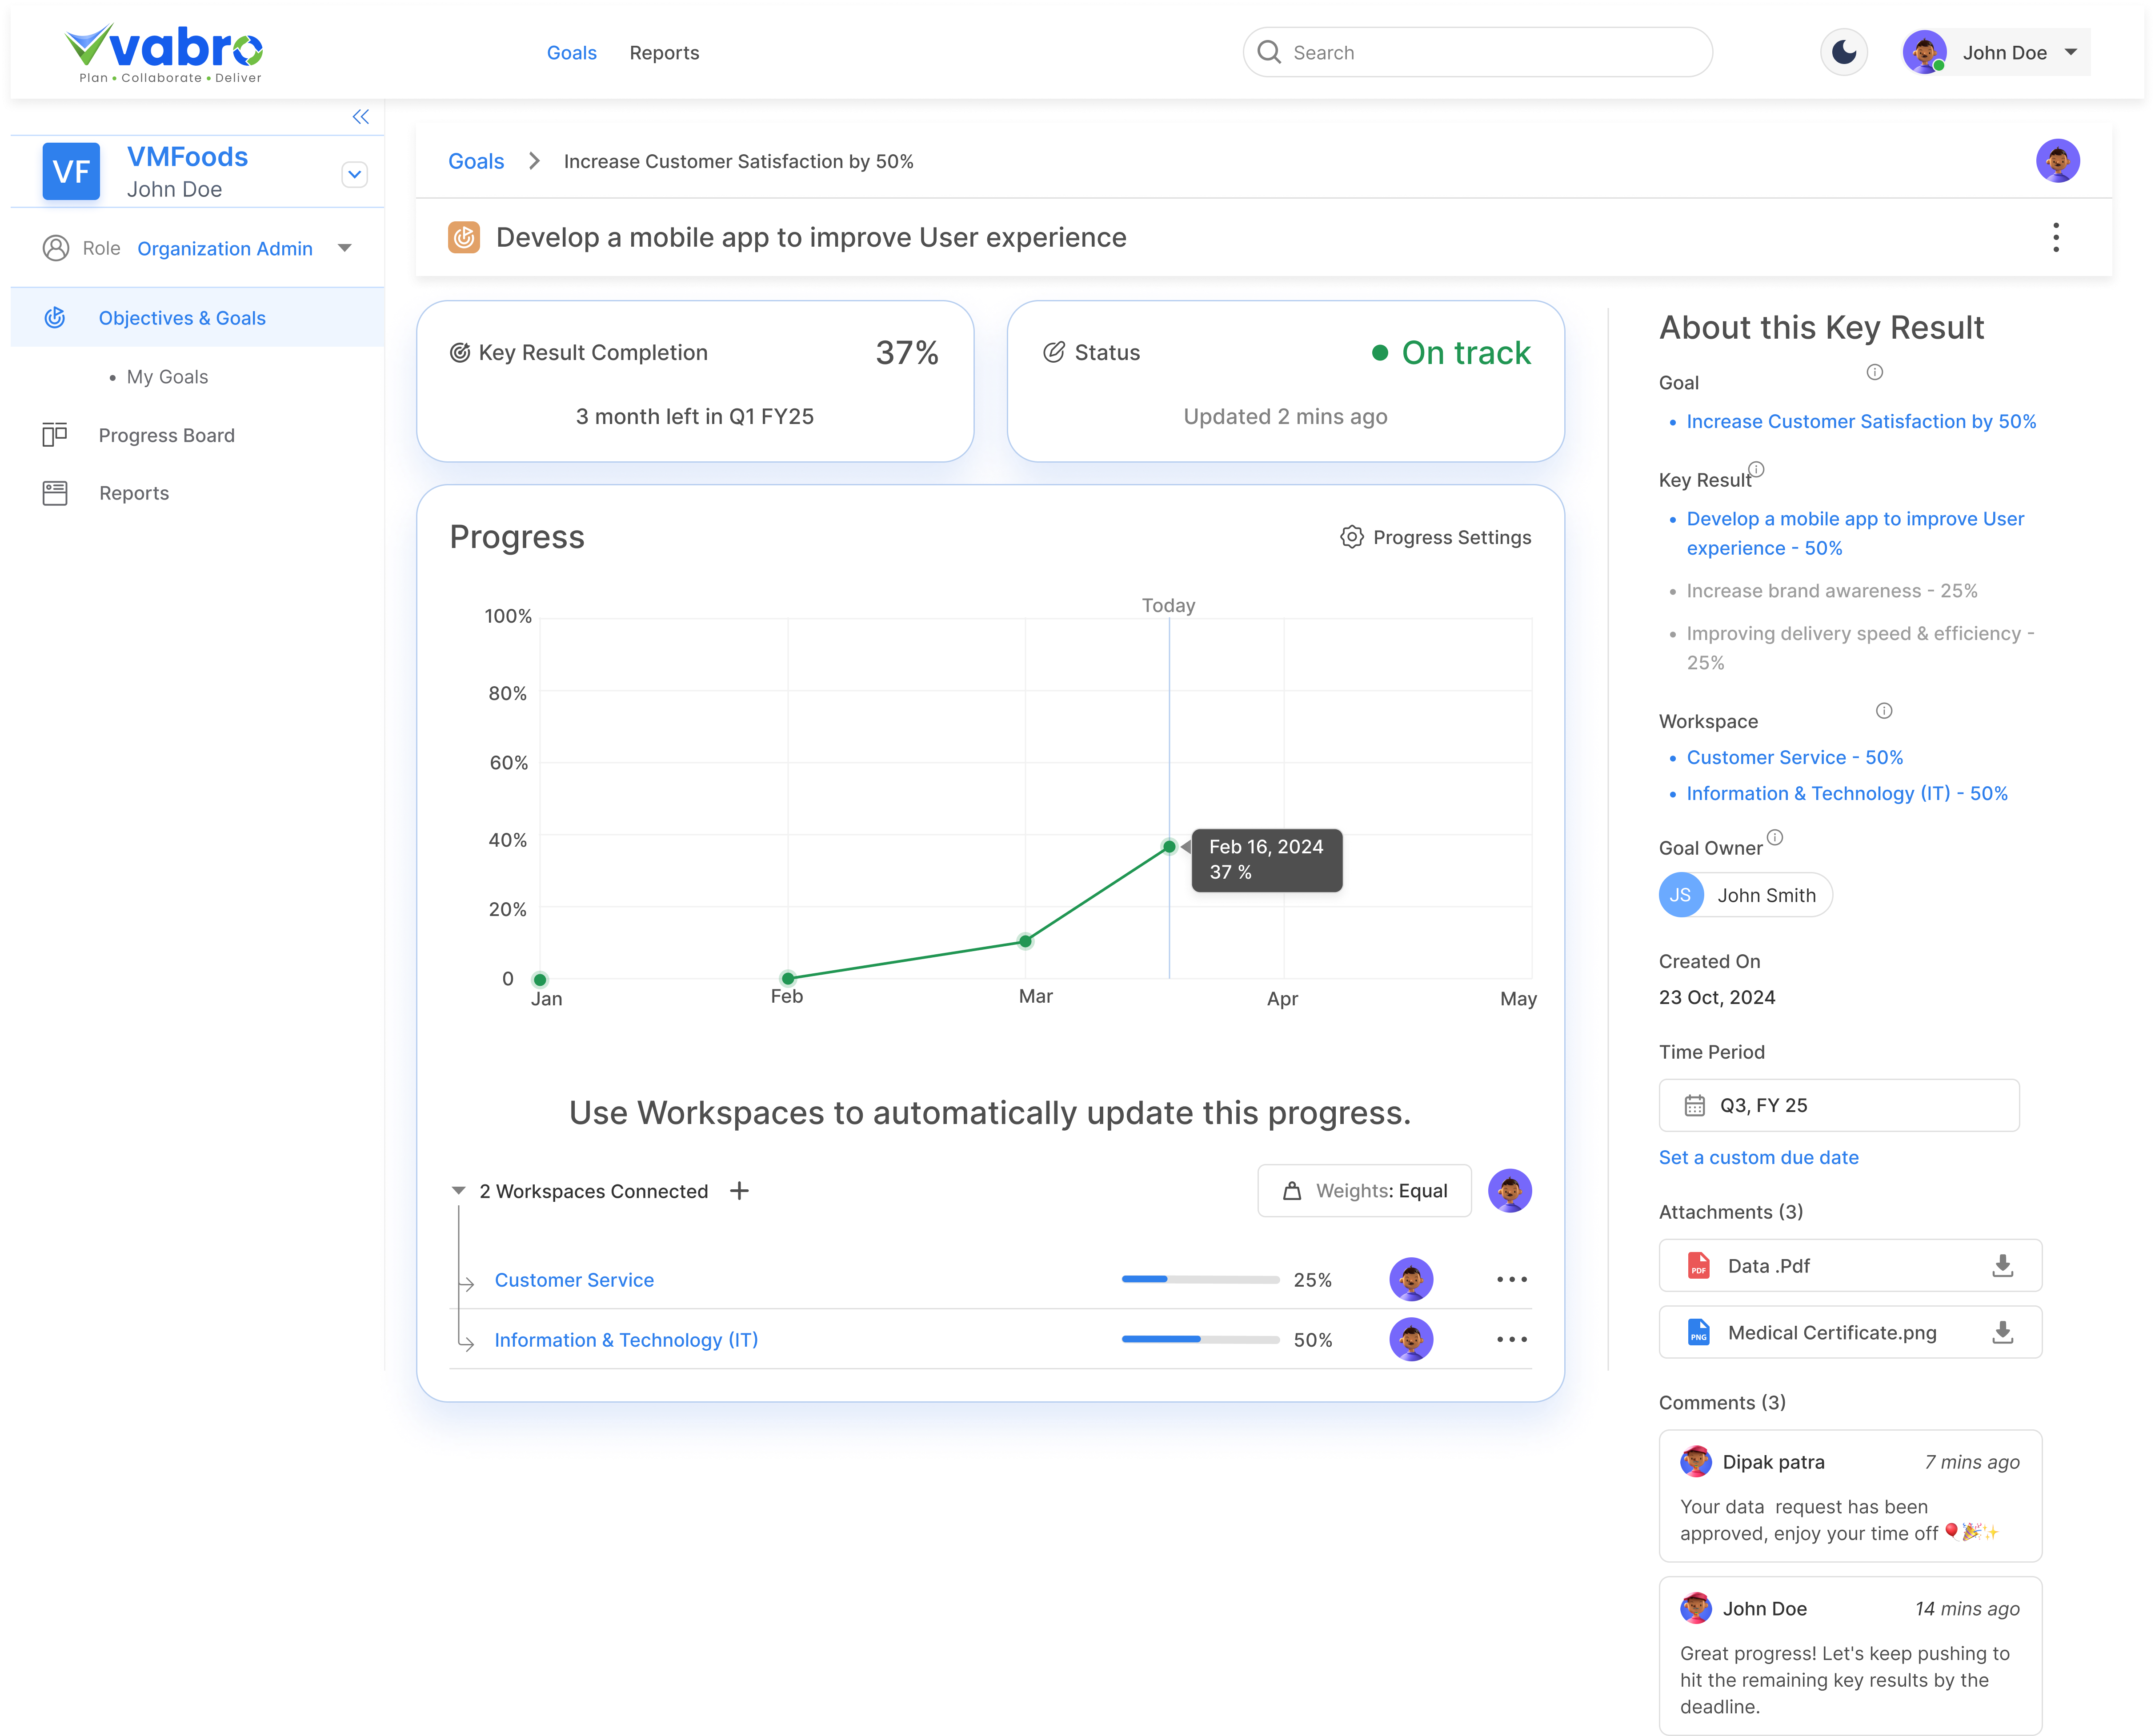
Task: Open John Doe account dropdown
Action: (x=2070, y=53)
